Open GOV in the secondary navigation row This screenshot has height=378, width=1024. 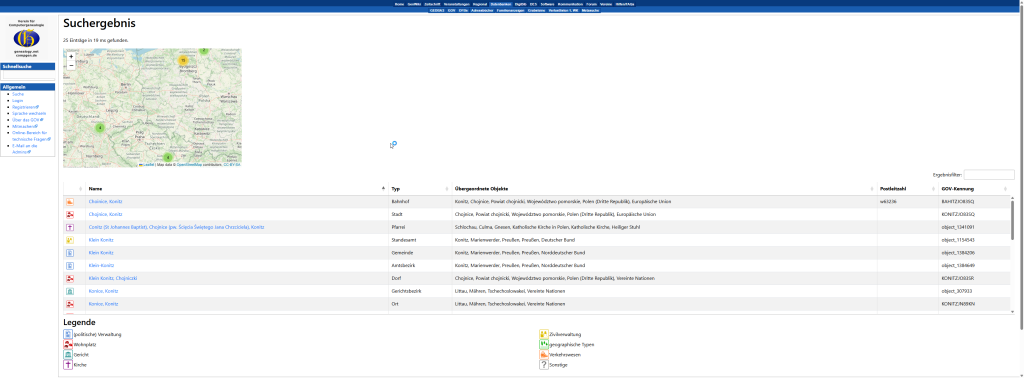451,10
